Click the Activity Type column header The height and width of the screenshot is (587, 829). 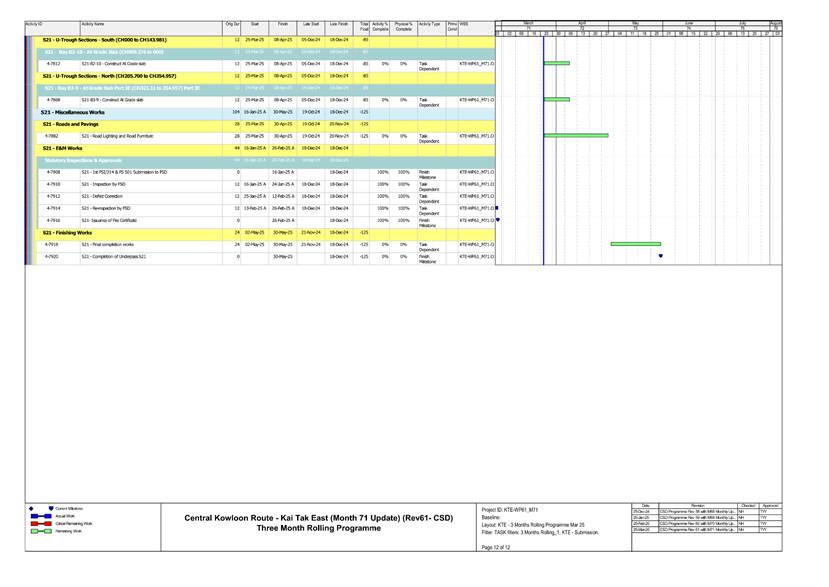click(x=430, y=24)
